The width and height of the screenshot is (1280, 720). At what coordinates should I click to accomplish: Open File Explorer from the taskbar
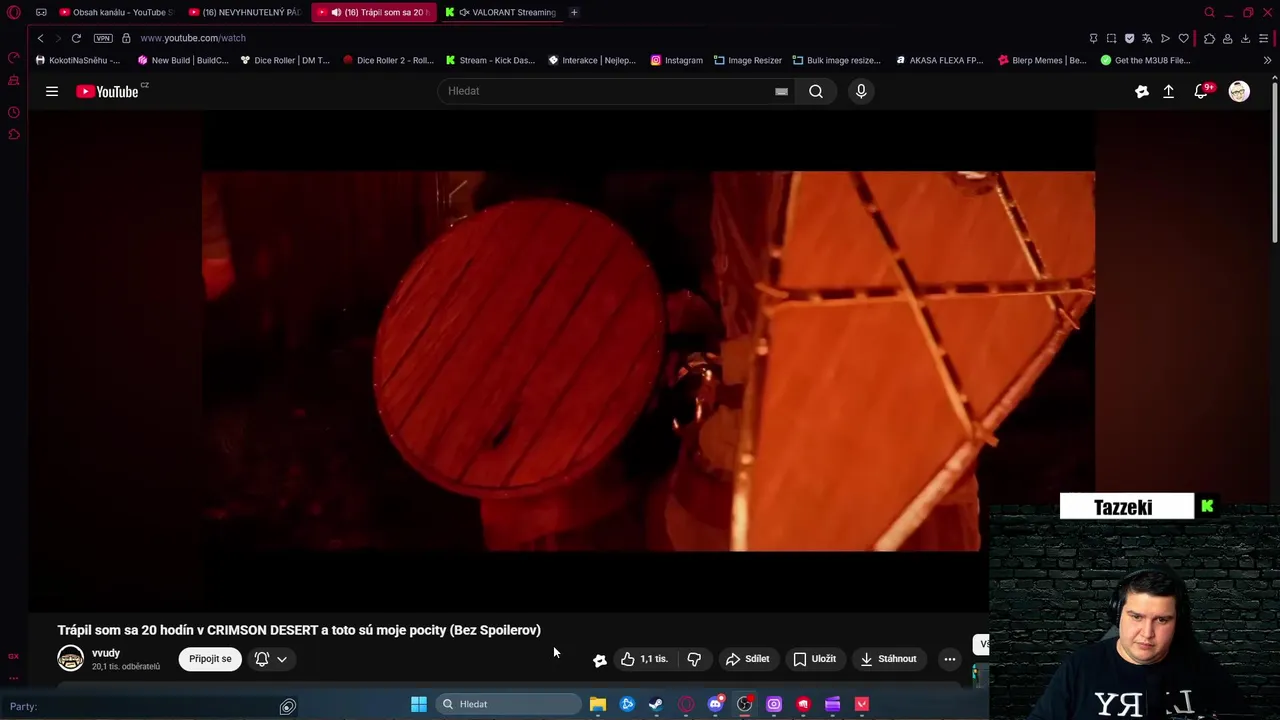(x=598, y=704)
